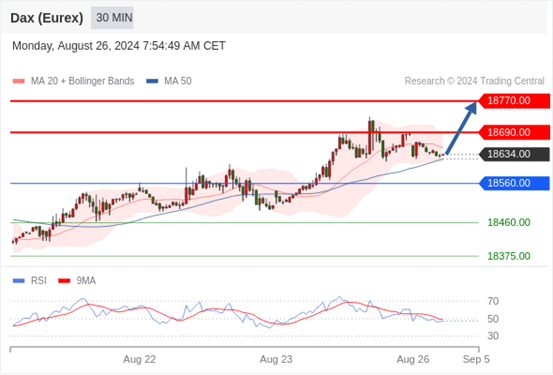Click the 18690.00 red resistance price tag
553x375 pixels.
pos(515,132)
